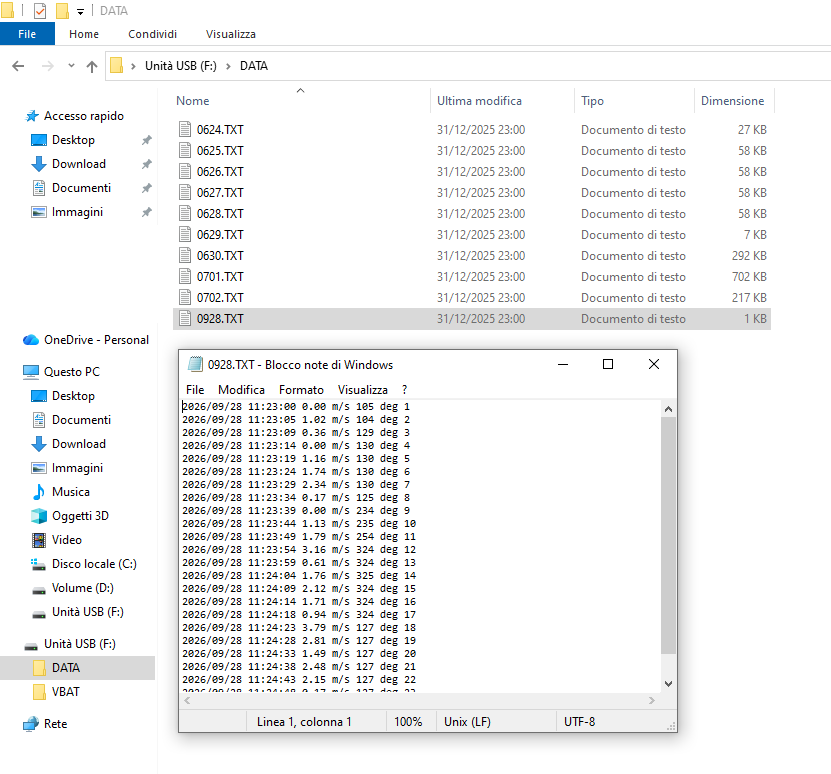Unpin Desktop from Accesso rapido pin
Viewport: 831px width, 774px height.
coord(147,140)
